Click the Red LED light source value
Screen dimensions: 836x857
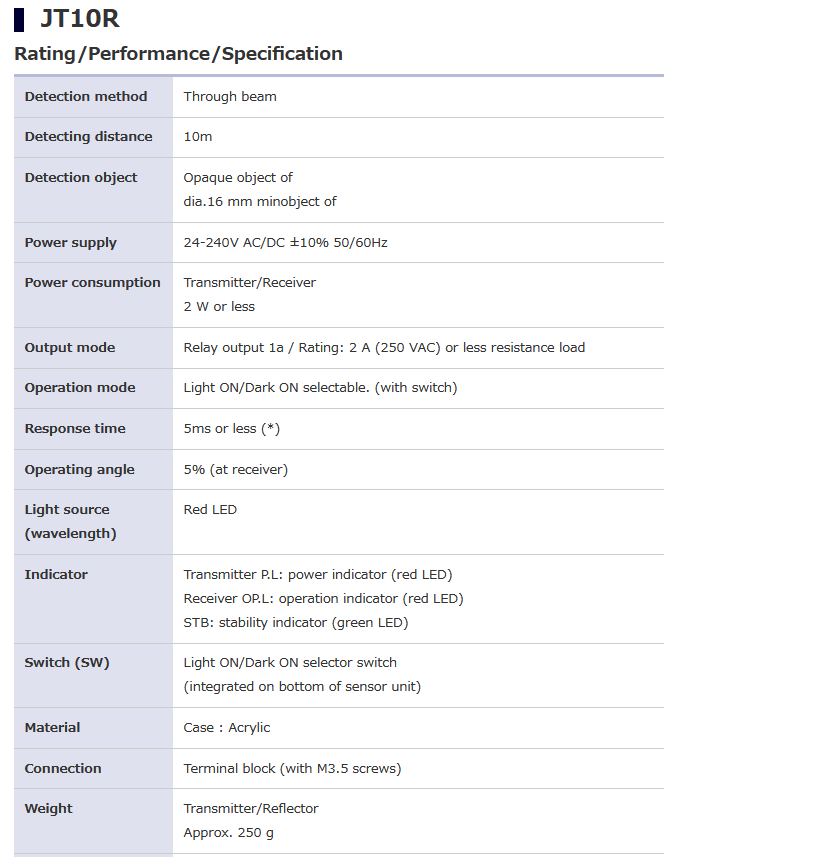(x=210, y=510)
